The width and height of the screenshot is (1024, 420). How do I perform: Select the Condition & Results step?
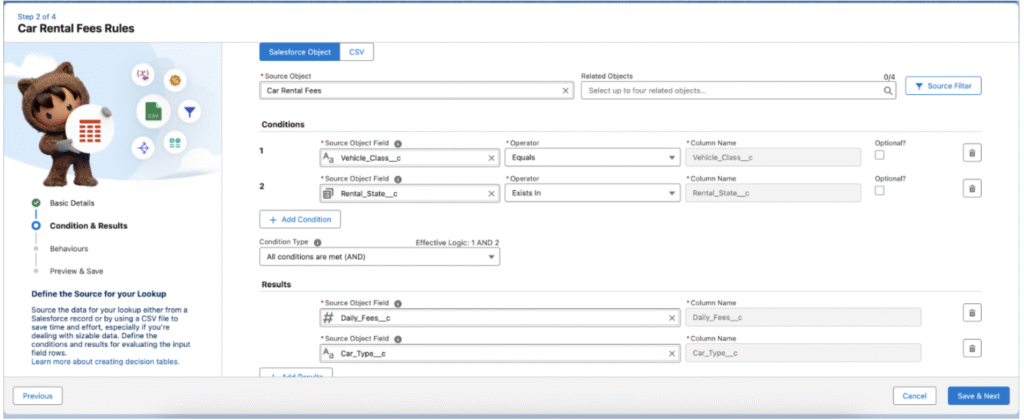point(89,226)
